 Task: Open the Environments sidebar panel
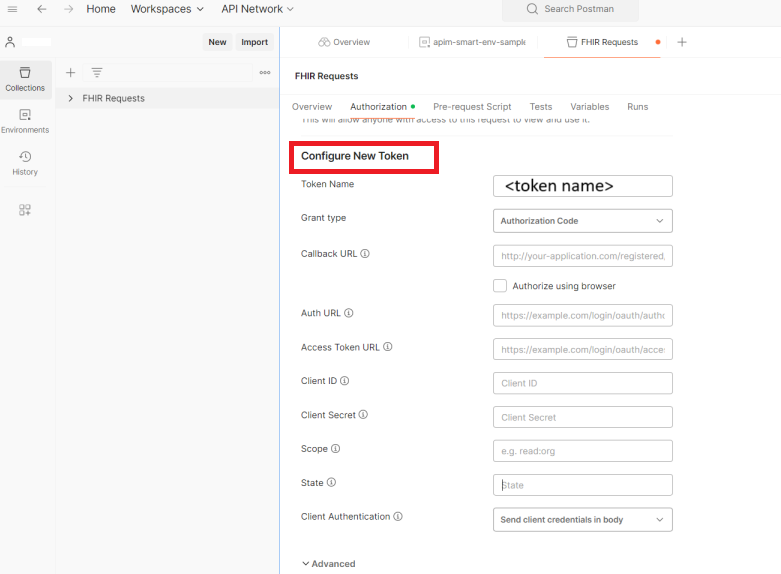pos(25,121)
